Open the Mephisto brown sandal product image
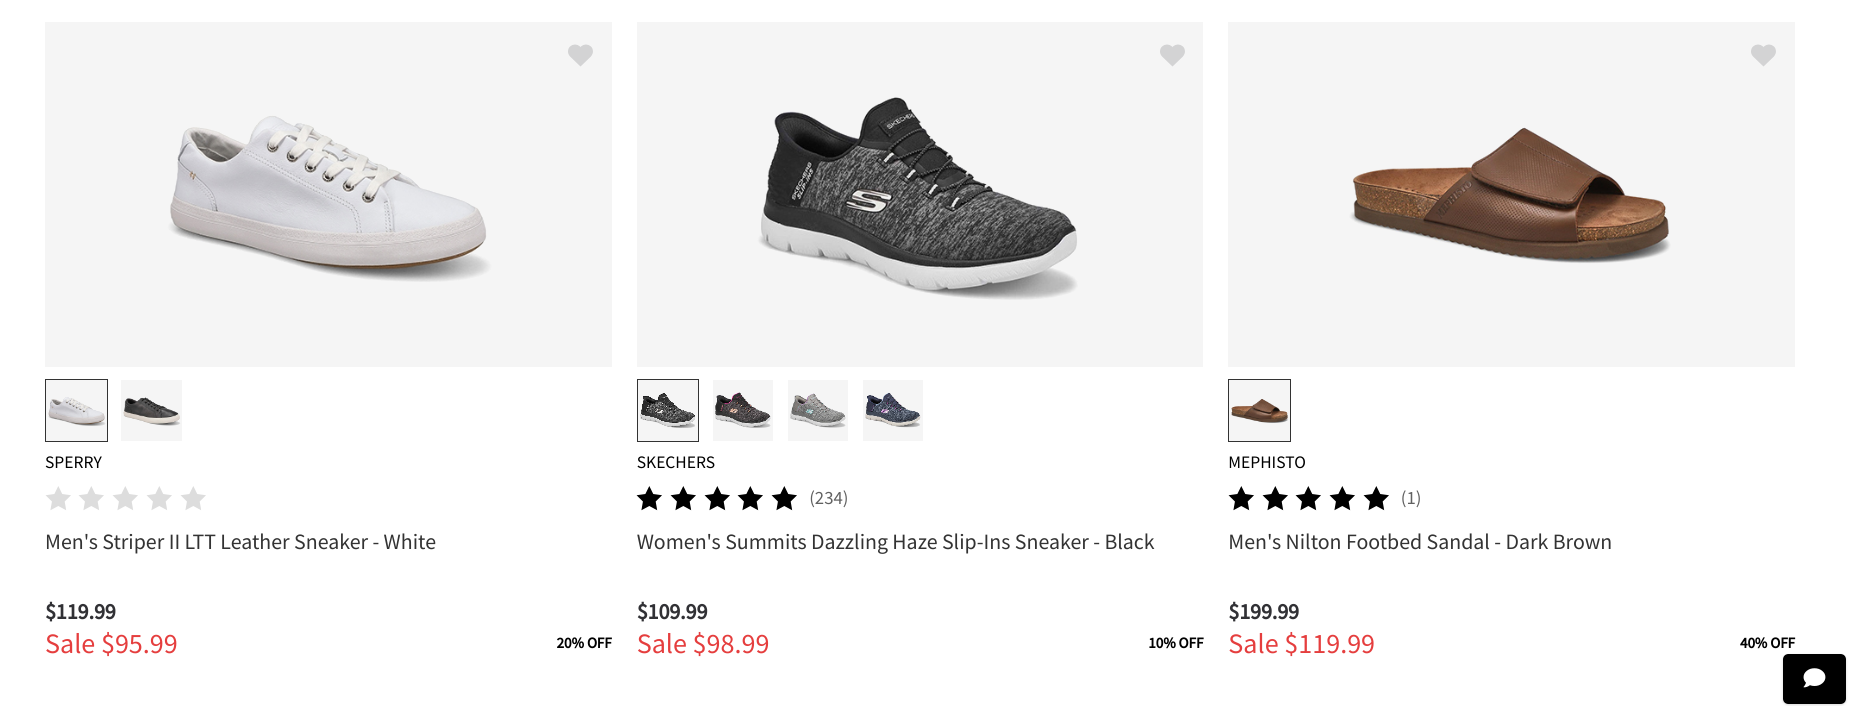The image size is (1857, 706). (x=1510, y=195)
